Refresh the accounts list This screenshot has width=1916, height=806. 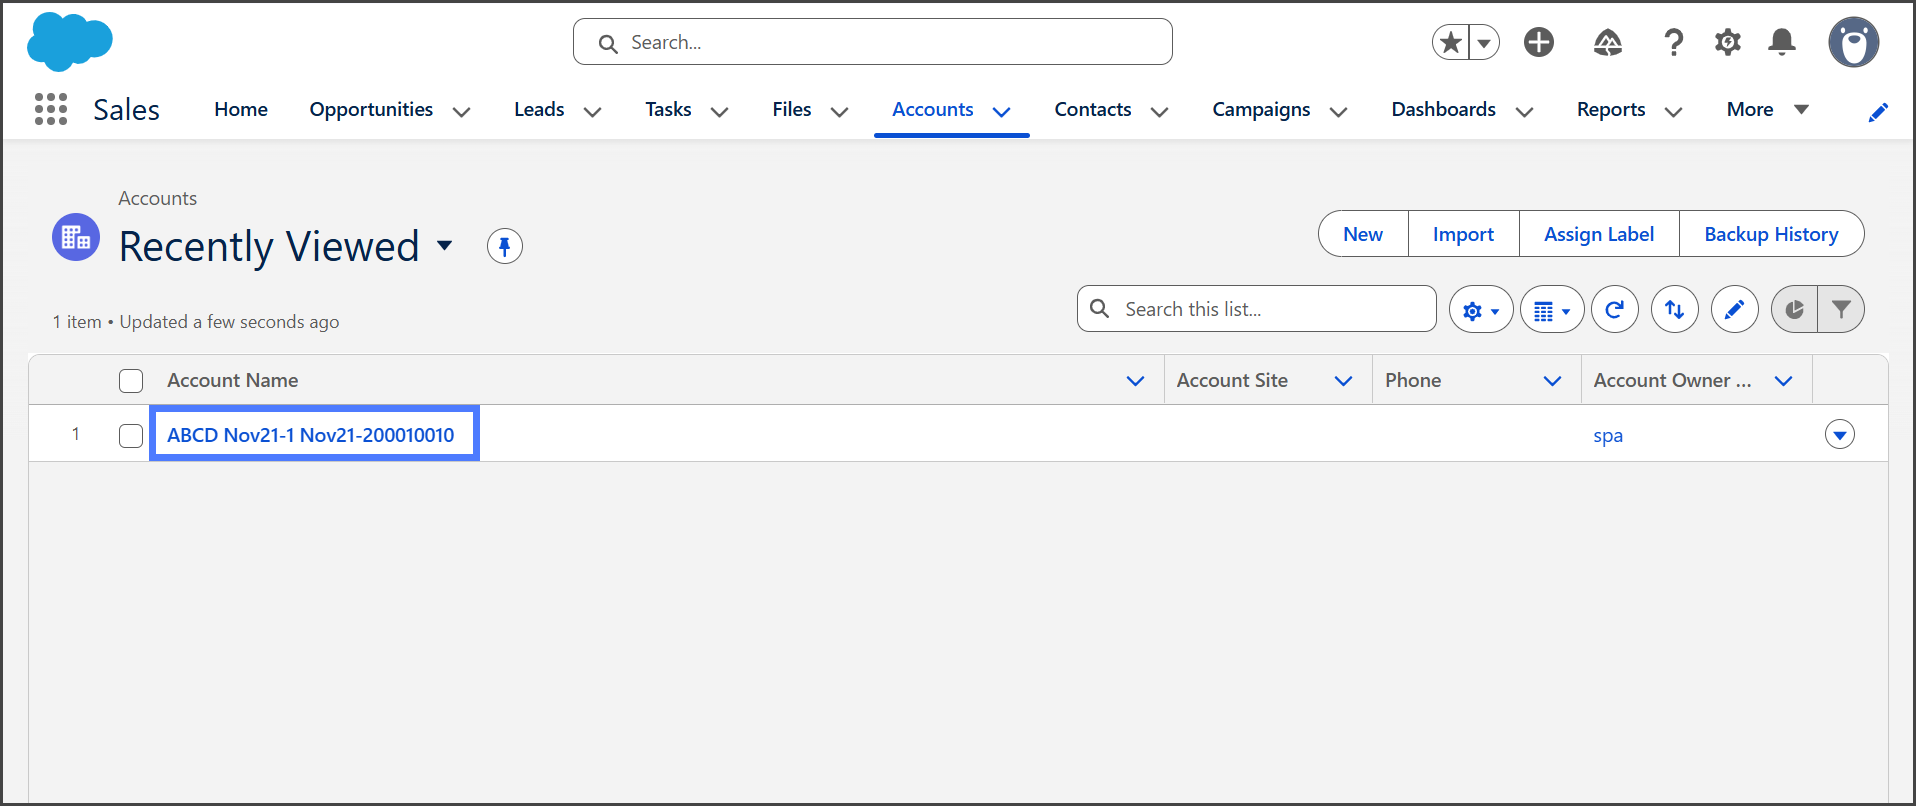(1614, 309)
